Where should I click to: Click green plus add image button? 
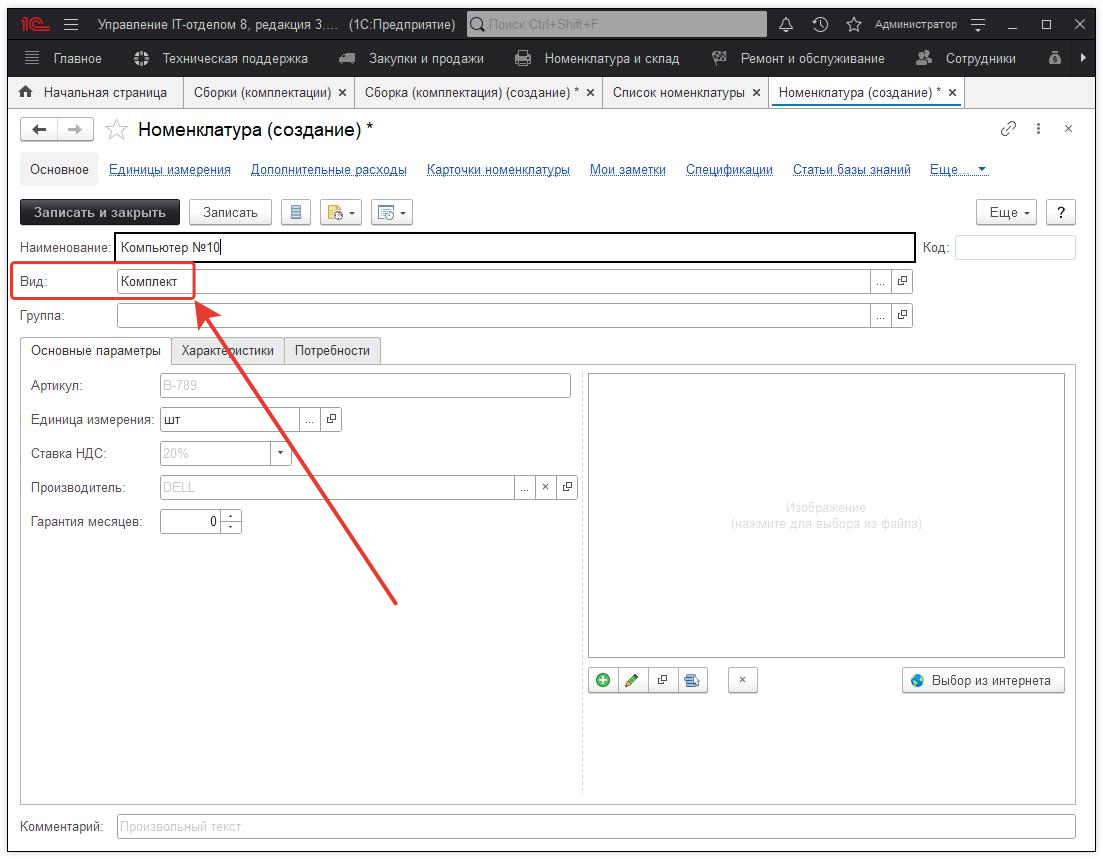pos(603,681)
